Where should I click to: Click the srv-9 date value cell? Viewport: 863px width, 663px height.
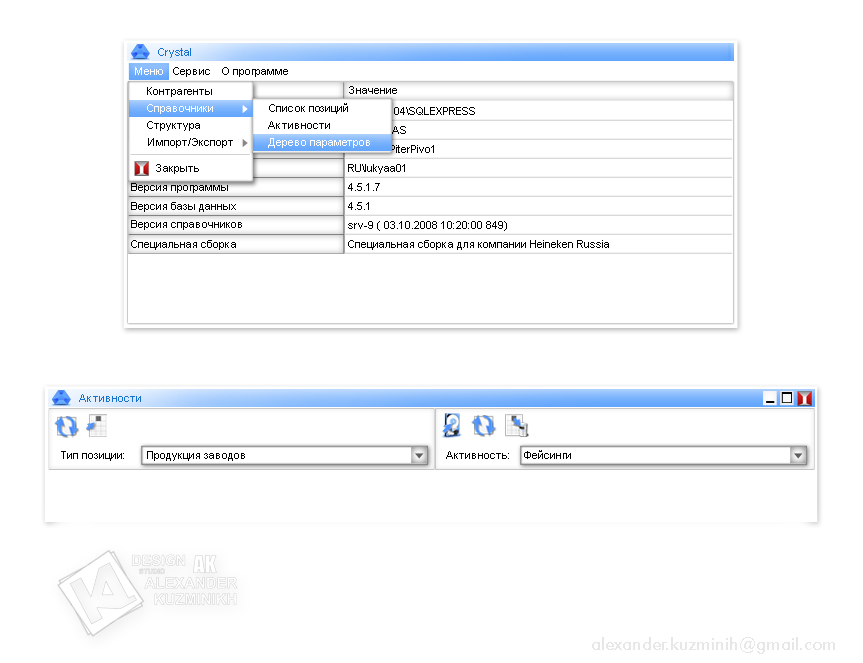[x=538, y=225]
